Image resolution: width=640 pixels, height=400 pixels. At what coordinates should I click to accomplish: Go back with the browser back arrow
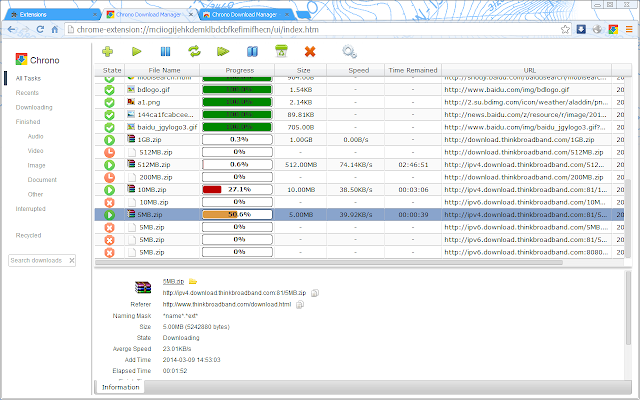coord(11,29)
